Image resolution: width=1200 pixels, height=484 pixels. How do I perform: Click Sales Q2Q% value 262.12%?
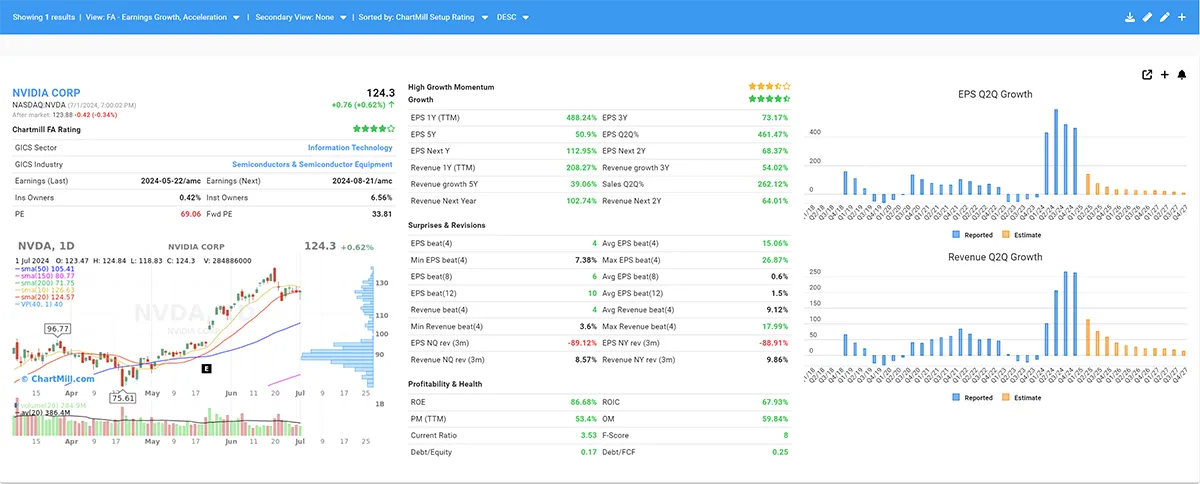(x=773, y=184)
